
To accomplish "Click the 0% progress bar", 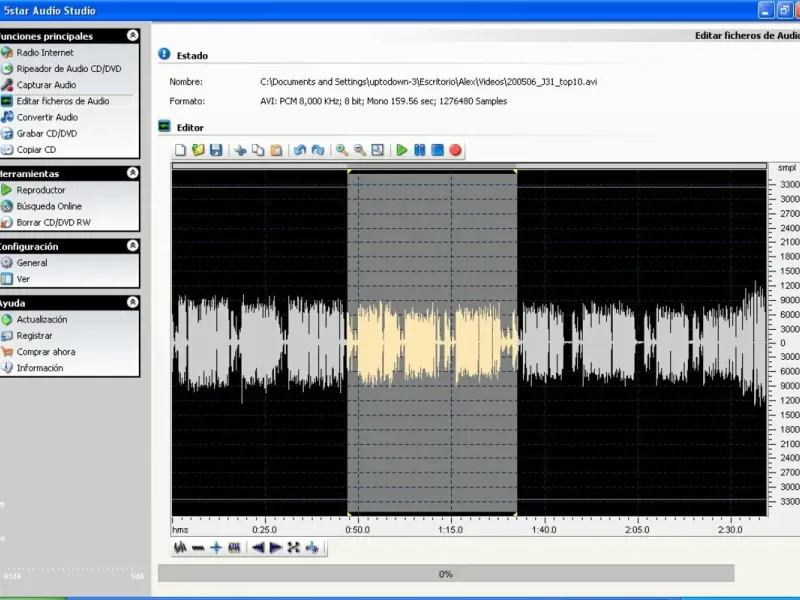I will click(x=446, y=574).
